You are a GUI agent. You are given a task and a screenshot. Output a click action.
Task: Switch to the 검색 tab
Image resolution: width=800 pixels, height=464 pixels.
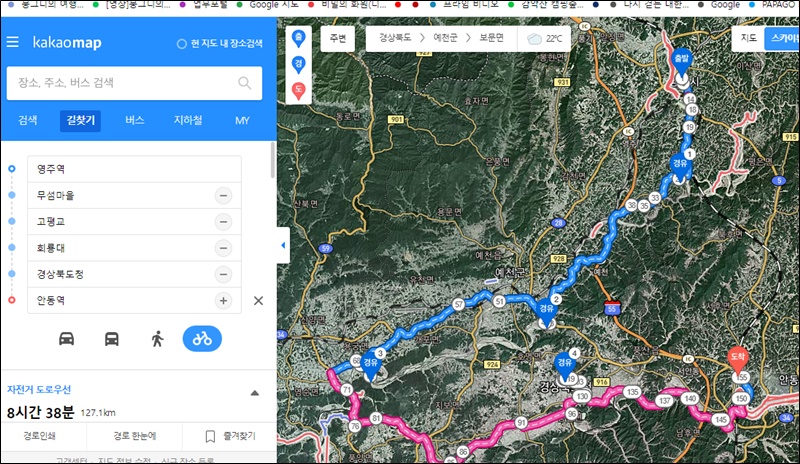click(x=28, y=120)
